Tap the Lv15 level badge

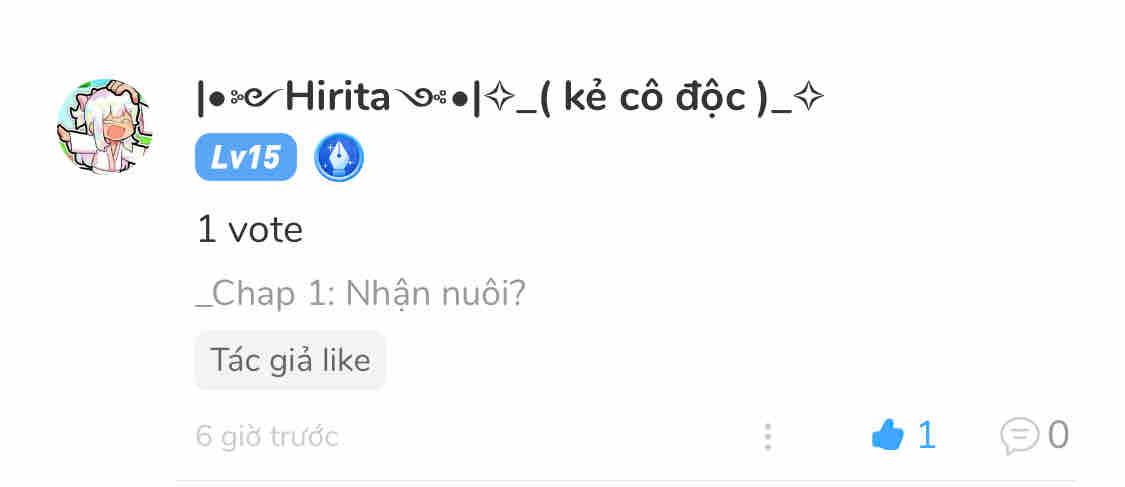coord(245,157)
